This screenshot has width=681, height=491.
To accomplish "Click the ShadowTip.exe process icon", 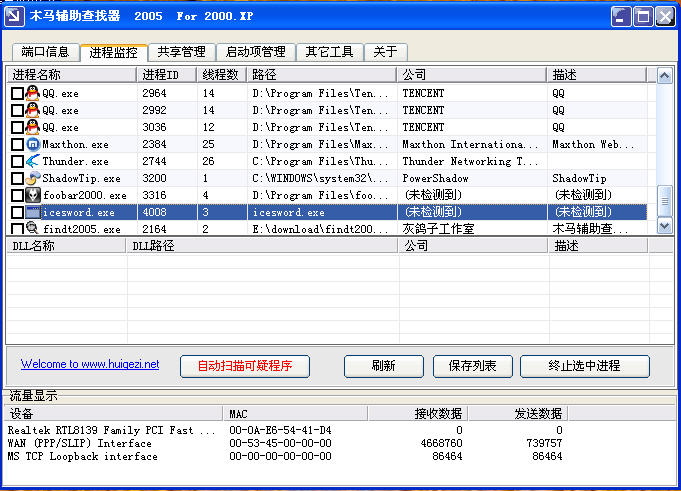I will [33, 178].
